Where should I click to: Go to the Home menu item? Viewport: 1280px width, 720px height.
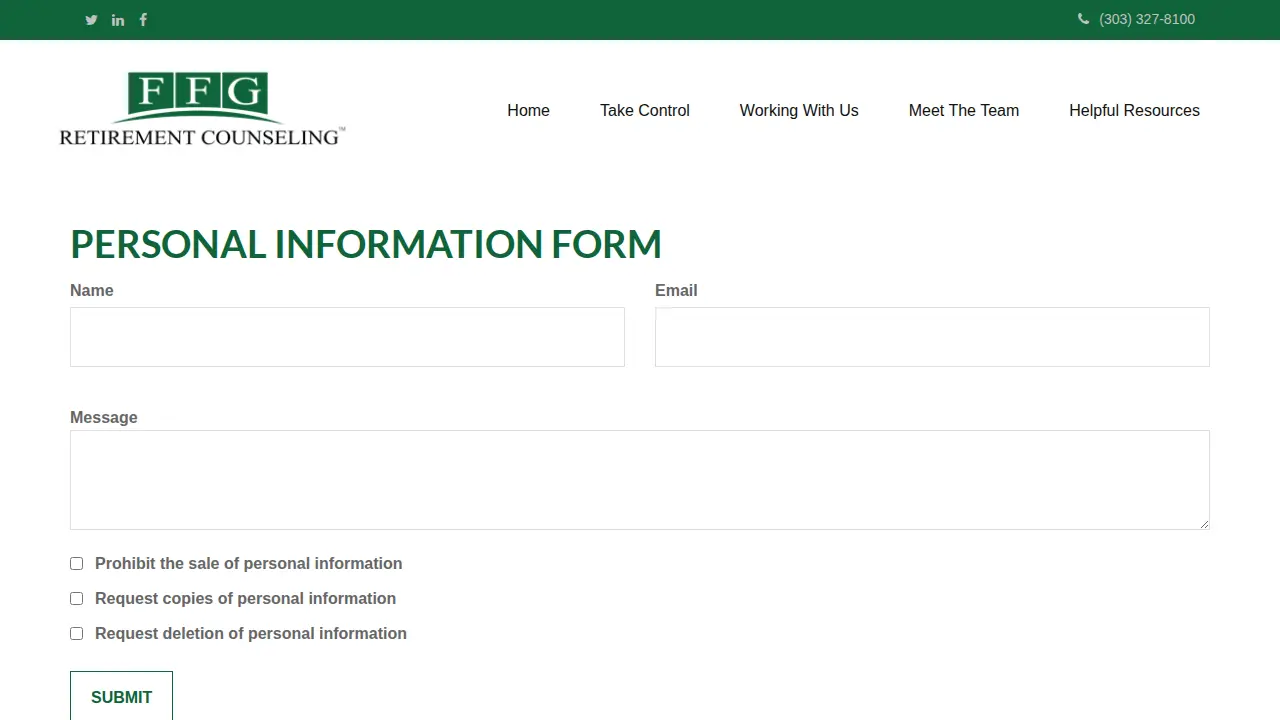528,110
